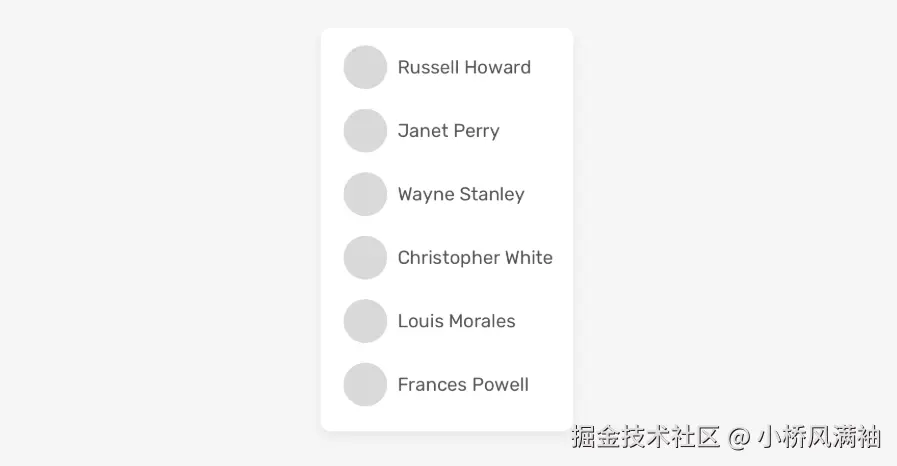Click the gray background left of the card

coord(160,230)
